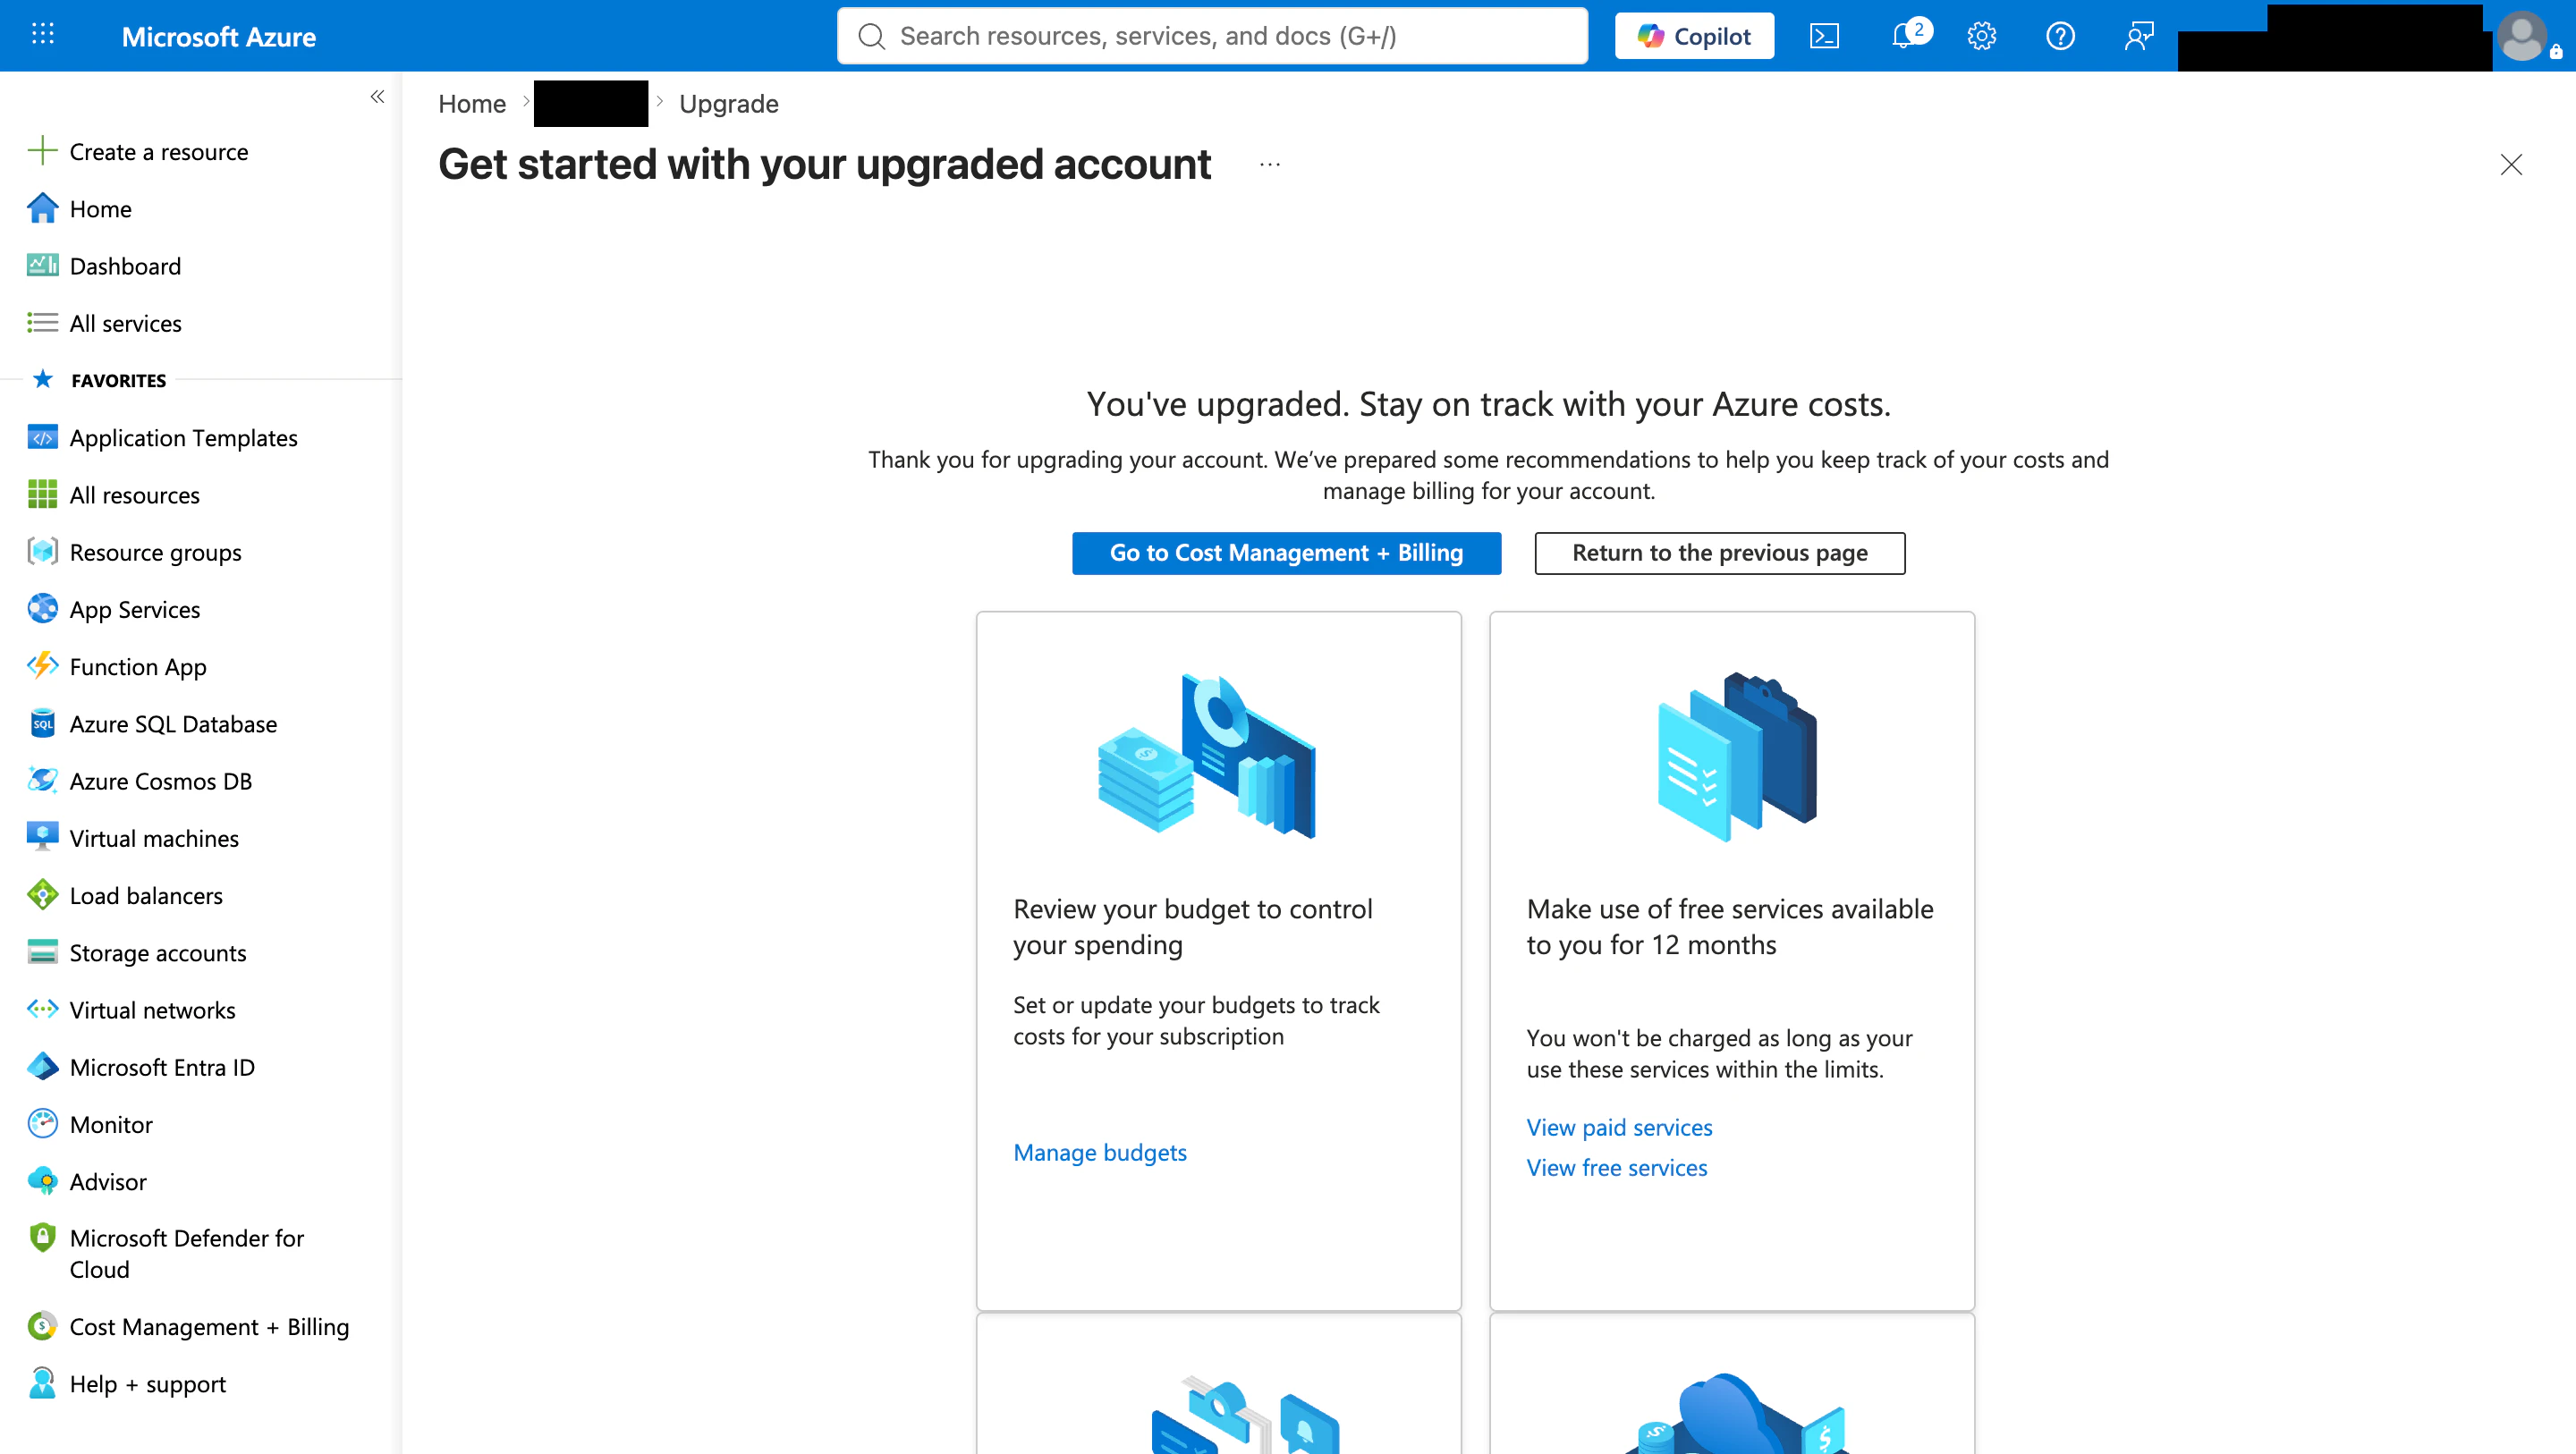Screen dimensions: 2576x1454
Task: Click the Microsoft Entra ID icon
Action: [x=42, y=1066]
